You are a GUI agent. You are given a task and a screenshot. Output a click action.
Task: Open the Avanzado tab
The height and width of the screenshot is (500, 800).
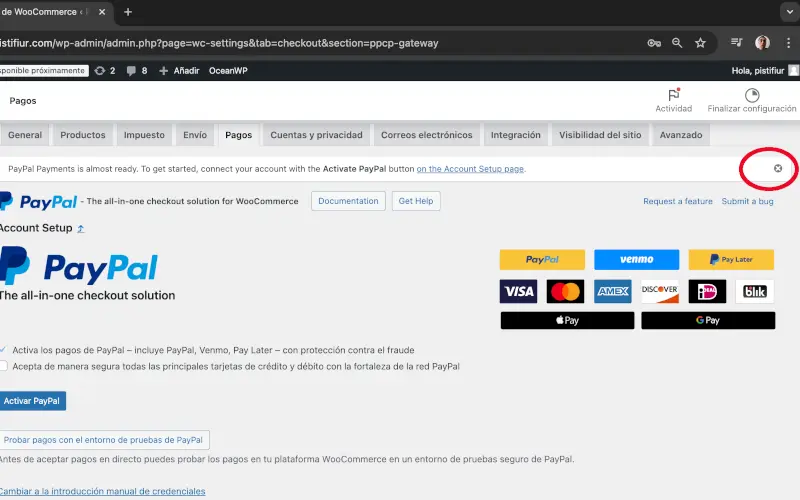(x=681, y=135)
